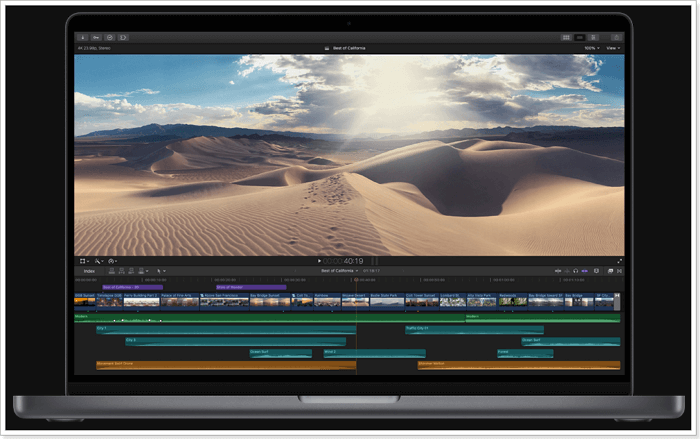
Task: Expand the select arrow tool dropdown
Action: (162, 271)
